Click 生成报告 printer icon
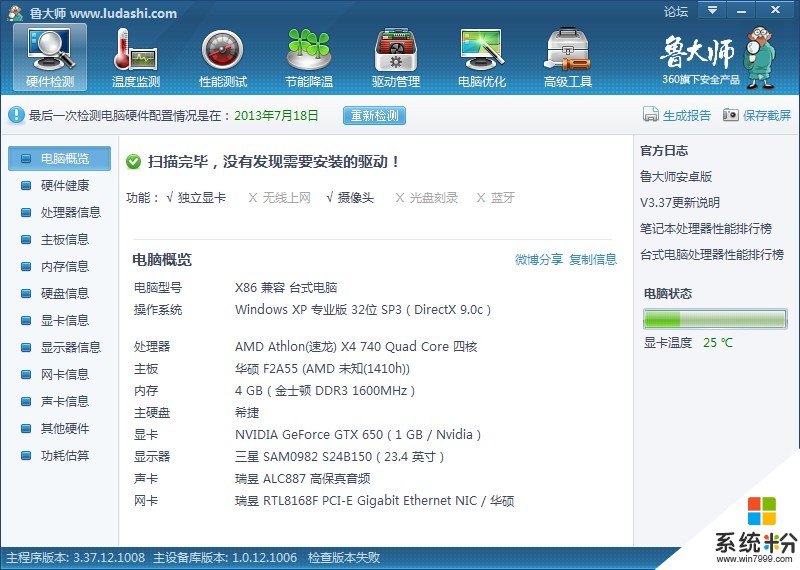Image resolution: width=800 pixels, height=570 pixels. (x=650, y=115)
